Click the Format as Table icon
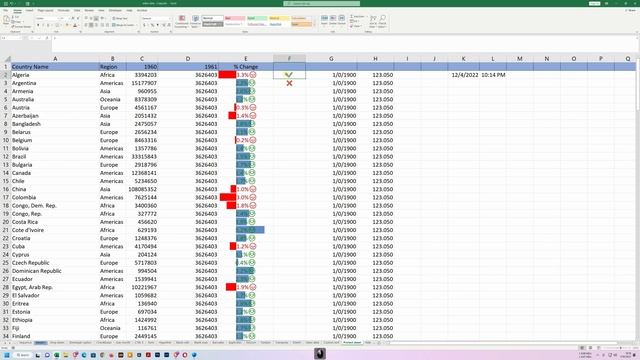 click(x=196, y=20)
